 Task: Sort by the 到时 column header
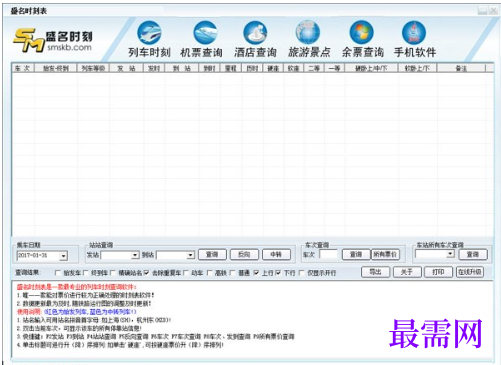(x=209, y=68)
